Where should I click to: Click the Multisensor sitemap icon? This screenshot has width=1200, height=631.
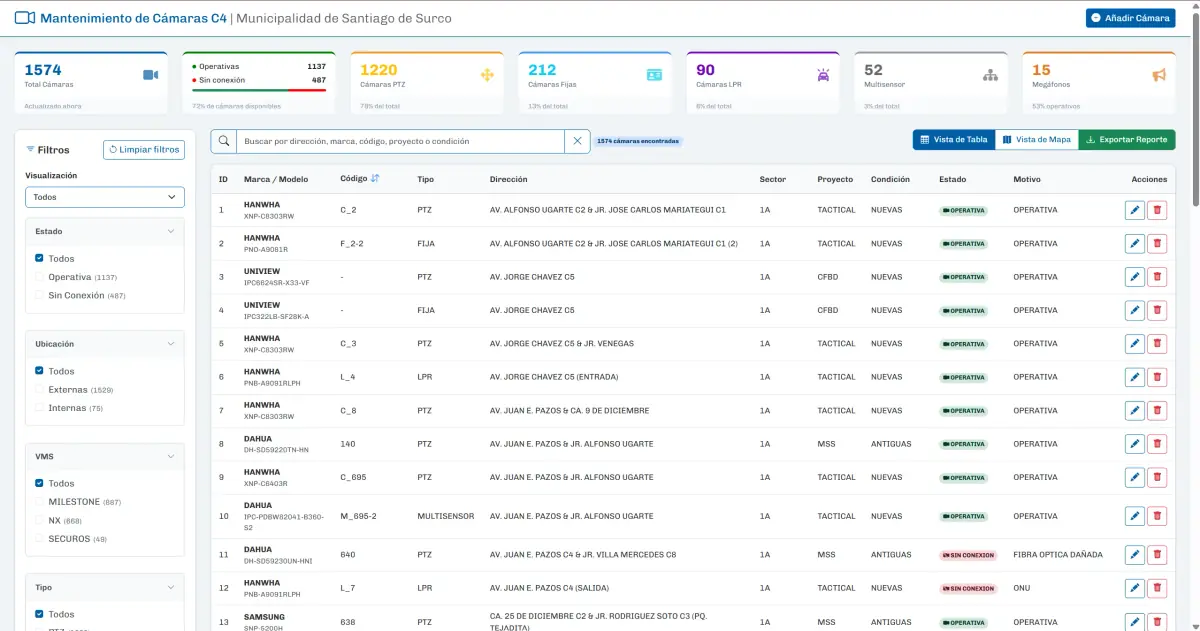tap(990, 75)
